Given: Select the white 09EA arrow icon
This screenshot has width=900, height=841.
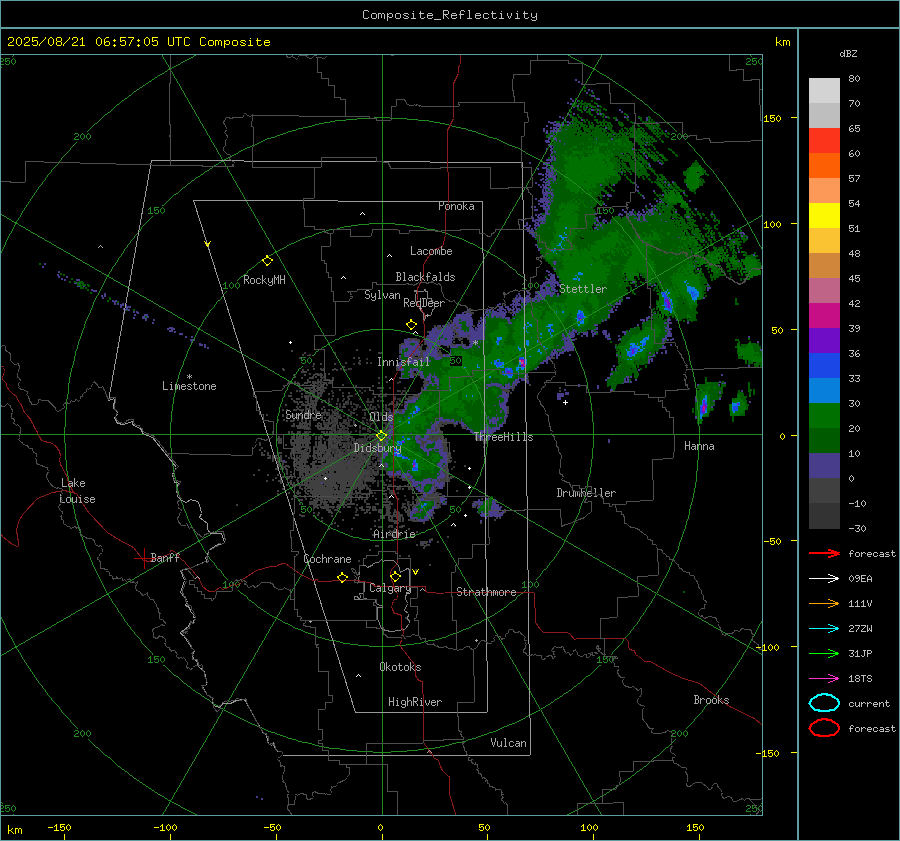Looking at the screenshot, I should (824, 578).
